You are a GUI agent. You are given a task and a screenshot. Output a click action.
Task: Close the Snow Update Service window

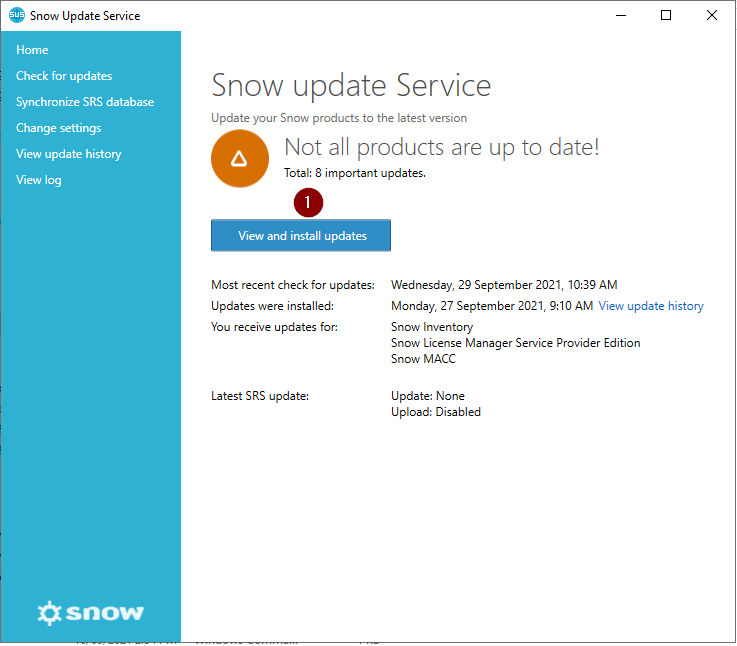pyautogui.click(x=712, y=15)
